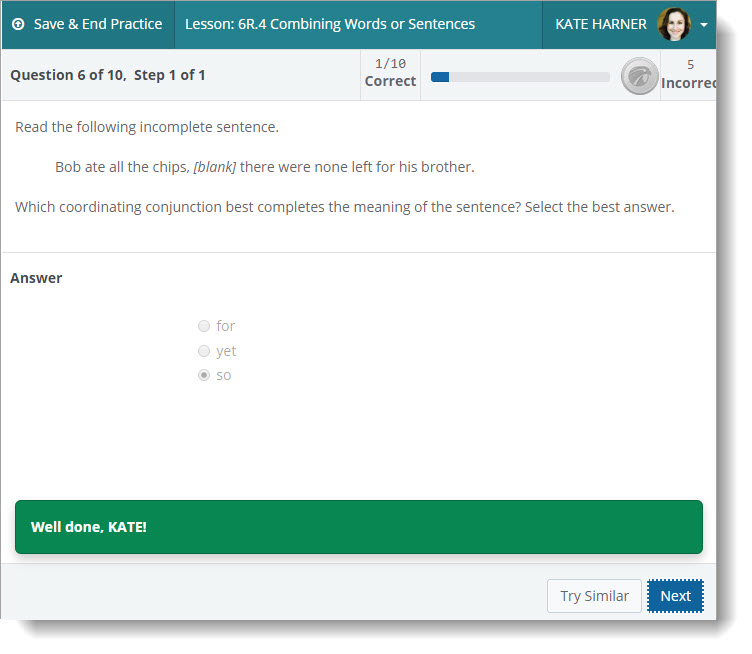
Task: Click the Question 6 of 10 step label
Action: click(x=108, y=75)
